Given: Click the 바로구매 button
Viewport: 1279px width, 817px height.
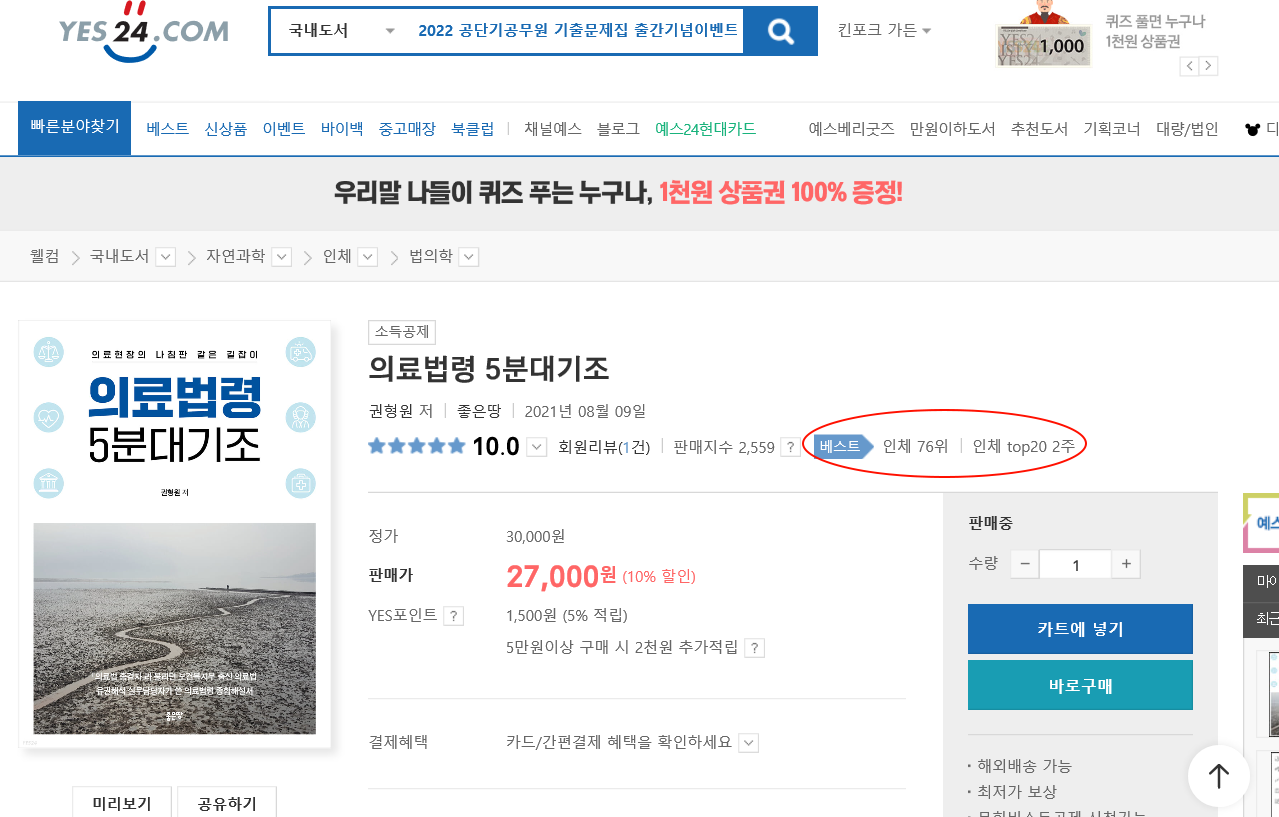Looking at the screenshot, I should tap(1080, 685).
